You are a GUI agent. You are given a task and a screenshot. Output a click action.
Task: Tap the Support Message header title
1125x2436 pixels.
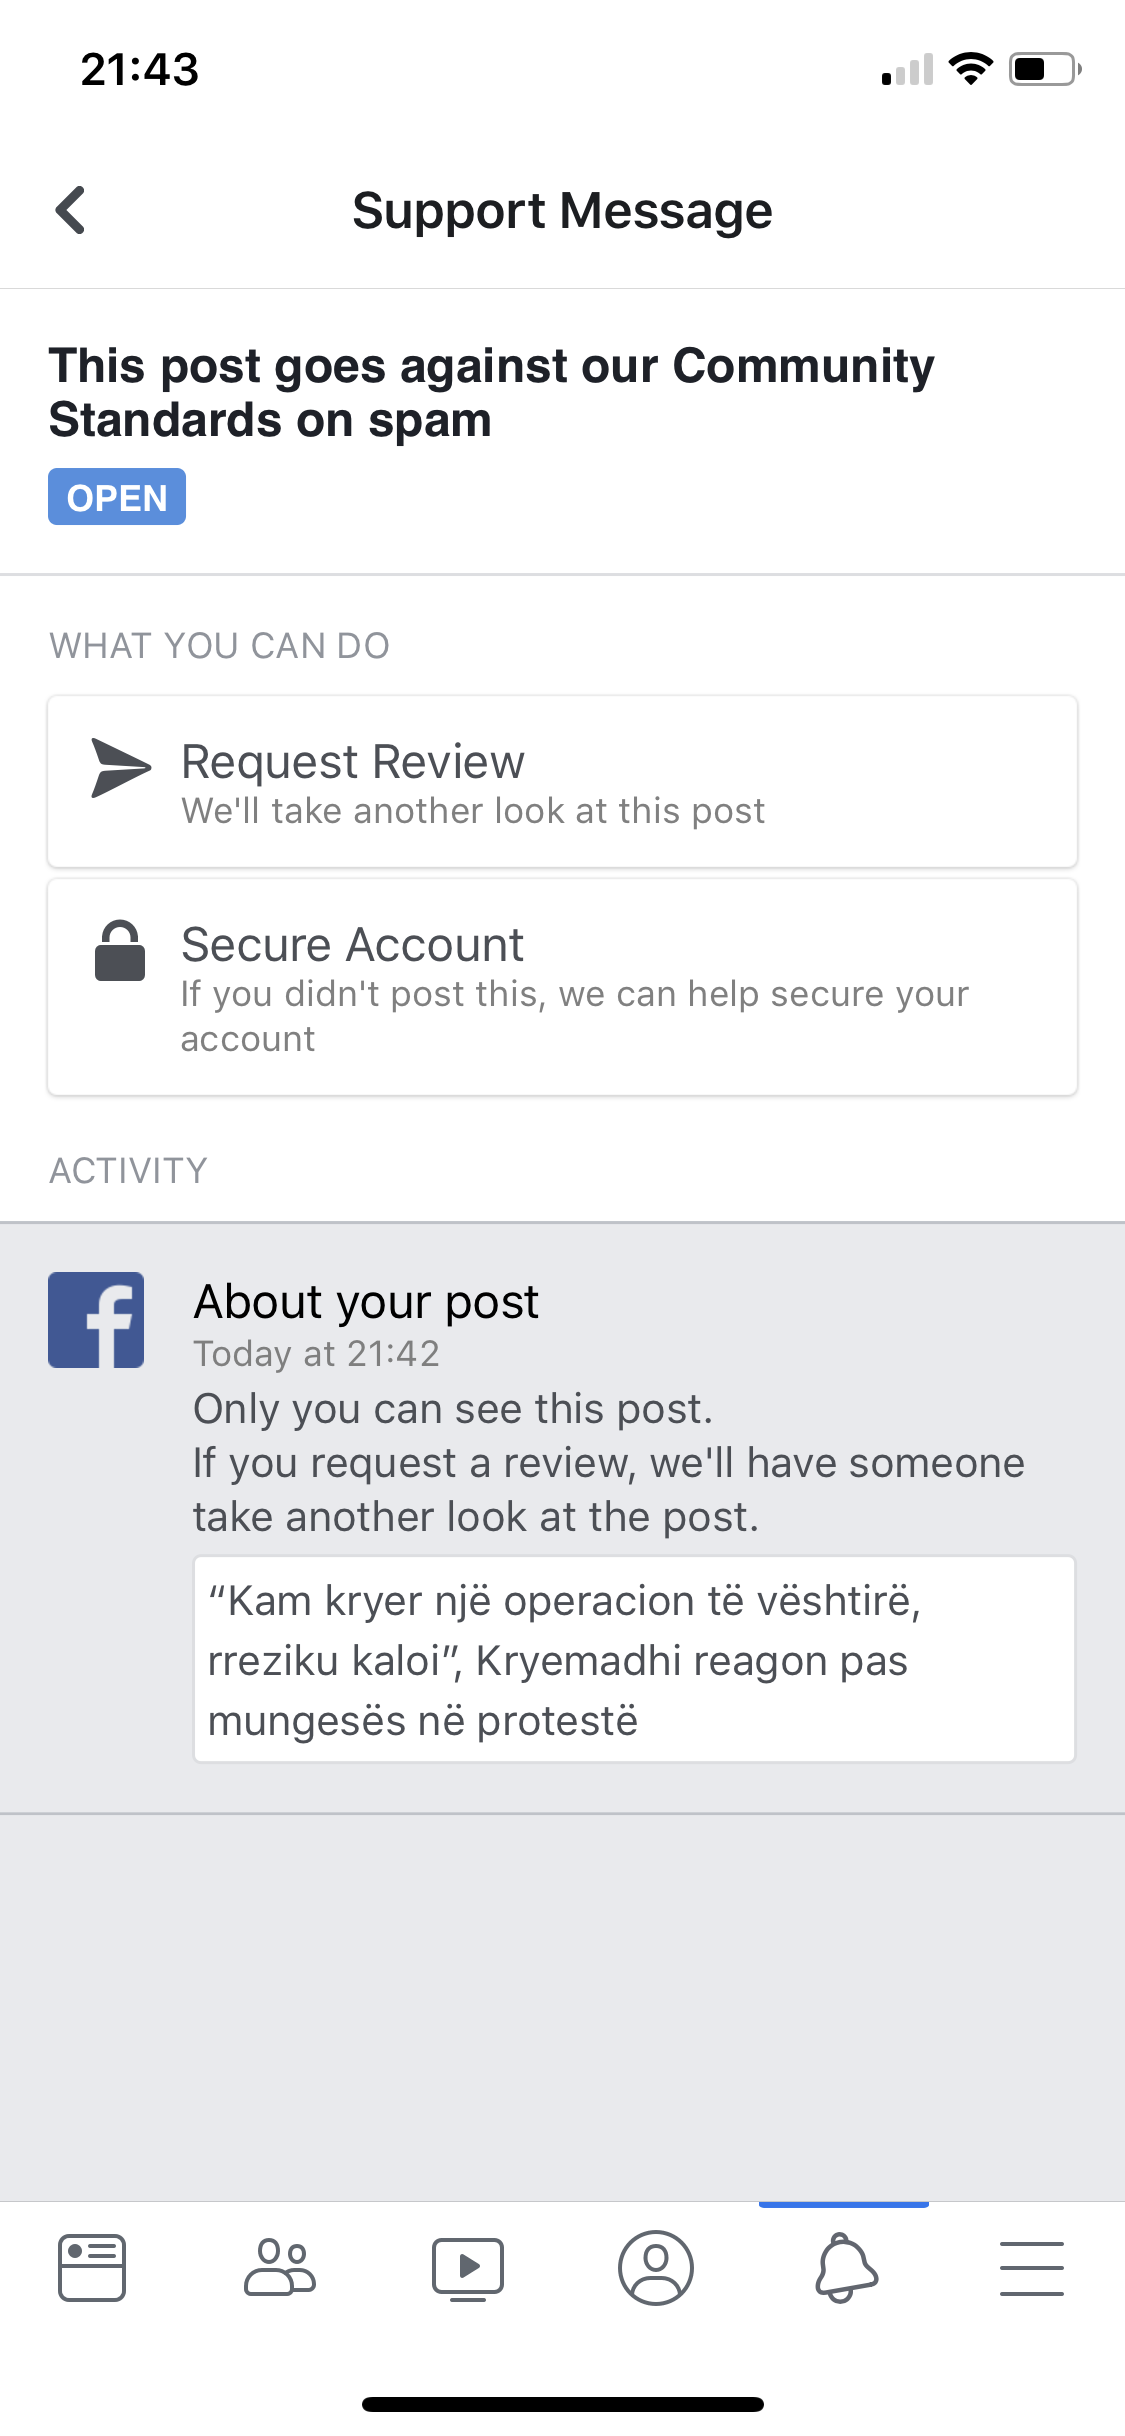562,211
